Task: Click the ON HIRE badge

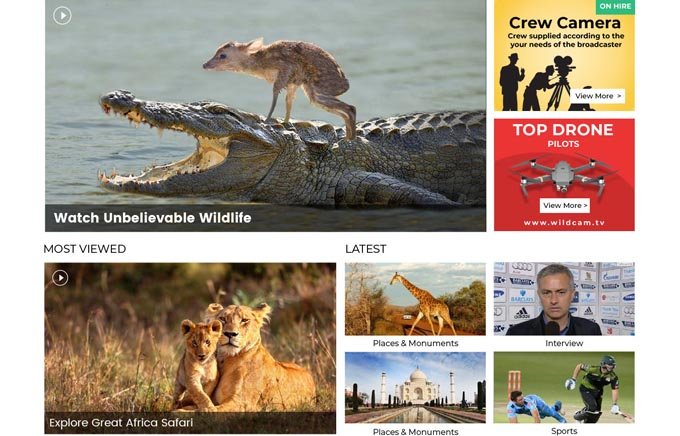Action: (x=615, y=7)
